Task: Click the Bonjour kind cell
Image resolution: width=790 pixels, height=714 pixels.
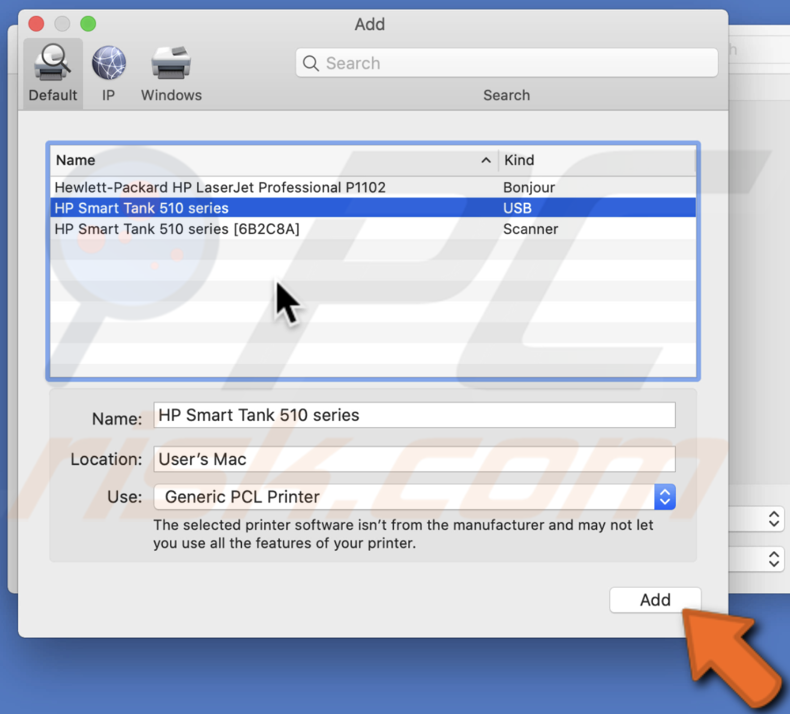Action: point(529,187)
